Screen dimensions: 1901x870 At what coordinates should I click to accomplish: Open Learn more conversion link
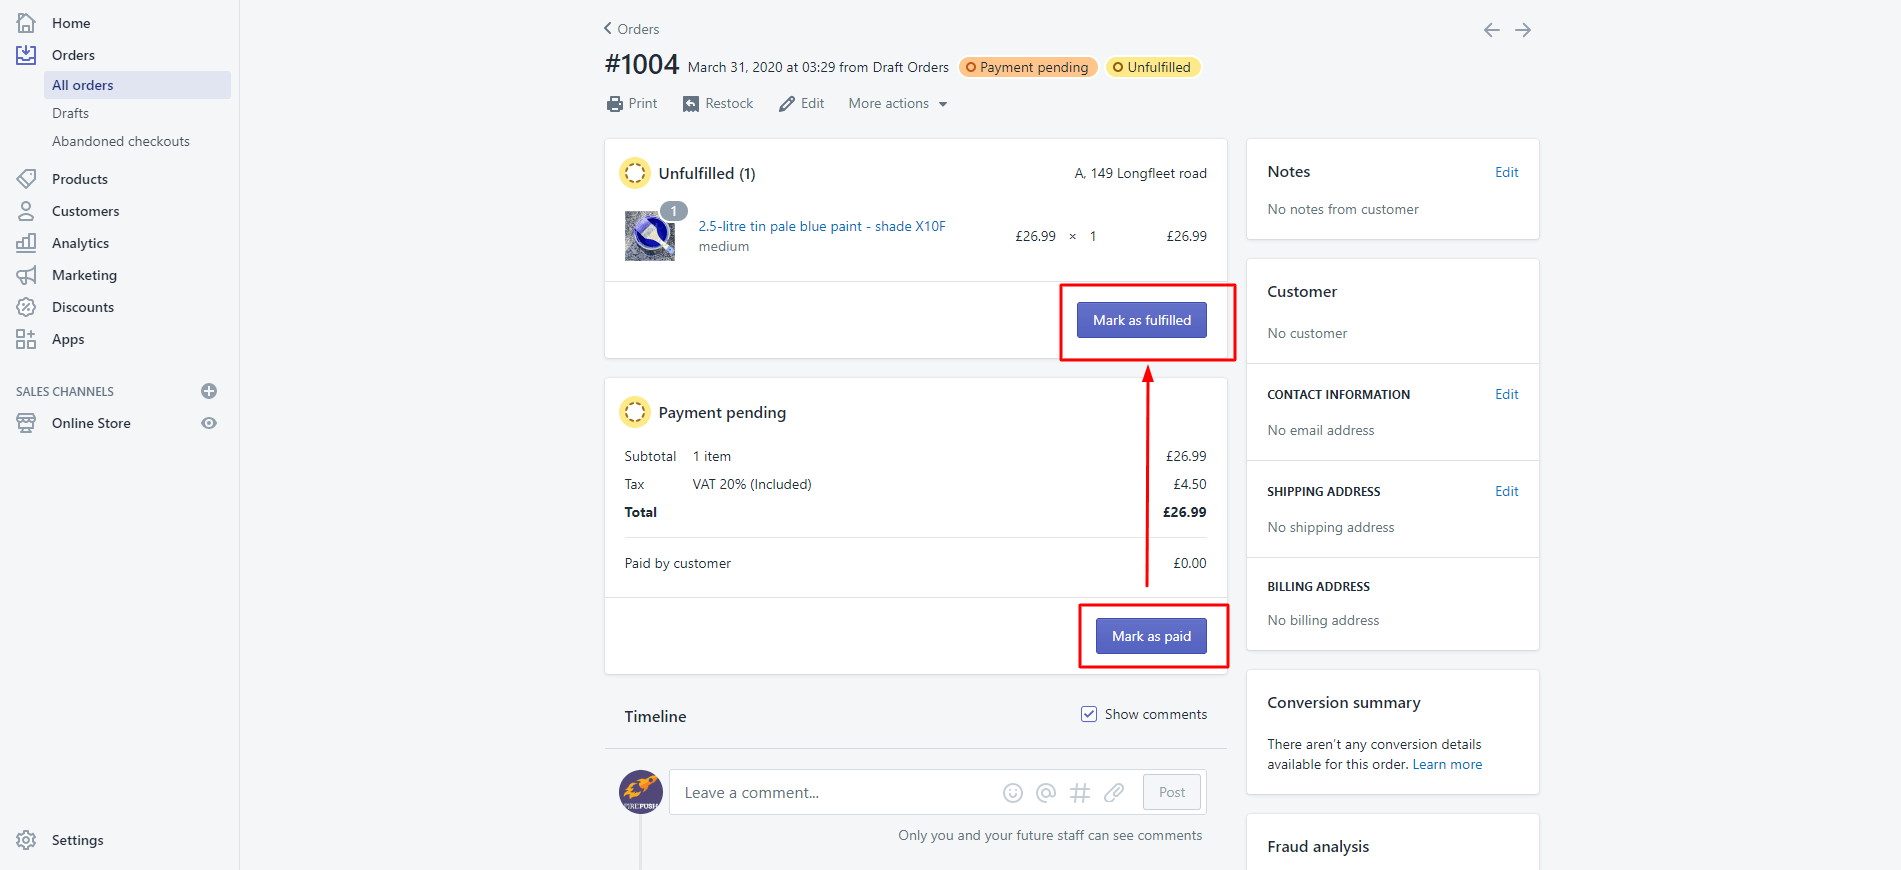pyautogui.click(x=1447, y=764)
